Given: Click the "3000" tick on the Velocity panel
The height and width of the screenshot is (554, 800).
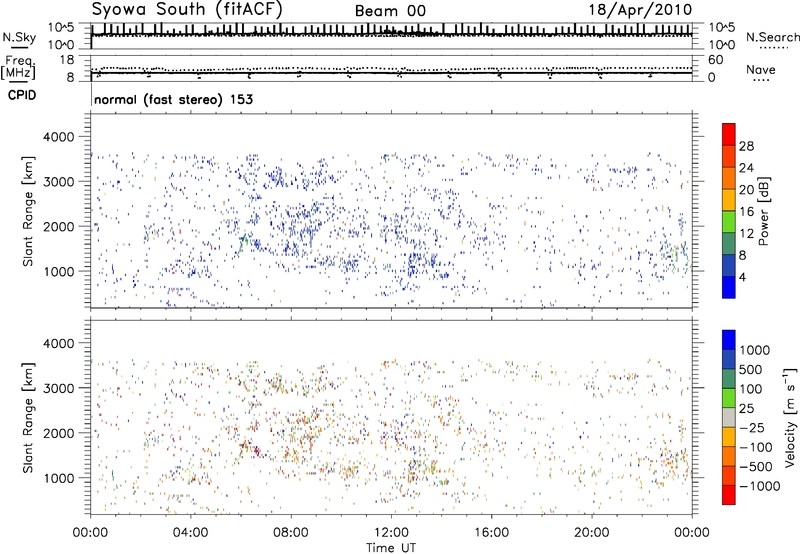Looking at the screenshot, I should (x=59, y=388).
